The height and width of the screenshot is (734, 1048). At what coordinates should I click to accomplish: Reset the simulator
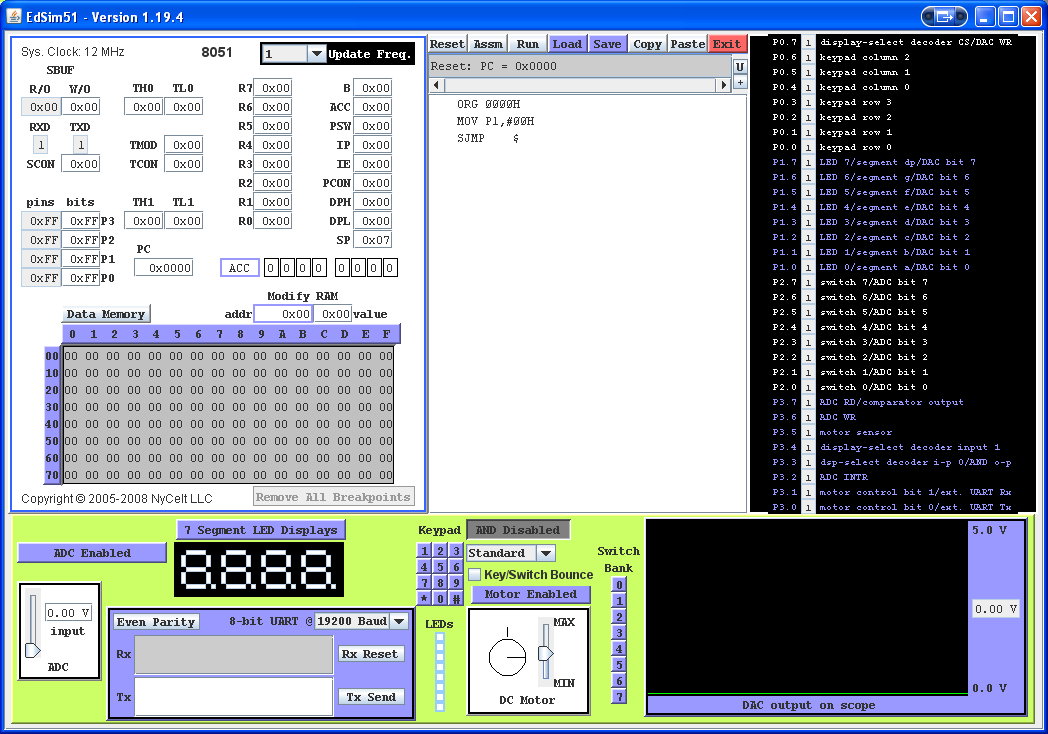click(x=447, y=43)
